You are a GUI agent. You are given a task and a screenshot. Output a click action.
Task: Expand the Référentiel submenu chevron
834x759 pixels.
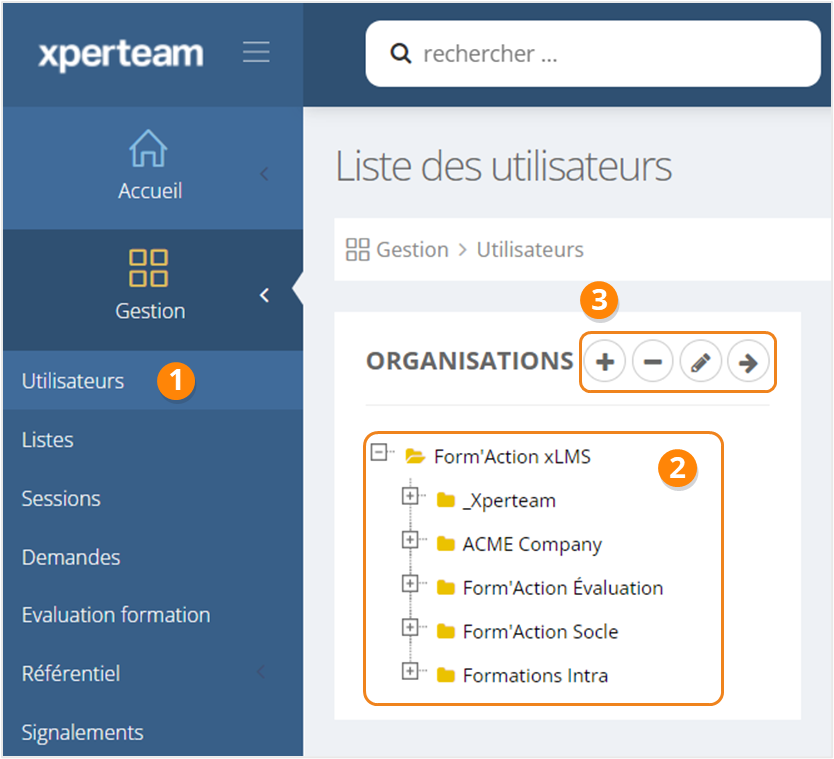tap(263, 673)
